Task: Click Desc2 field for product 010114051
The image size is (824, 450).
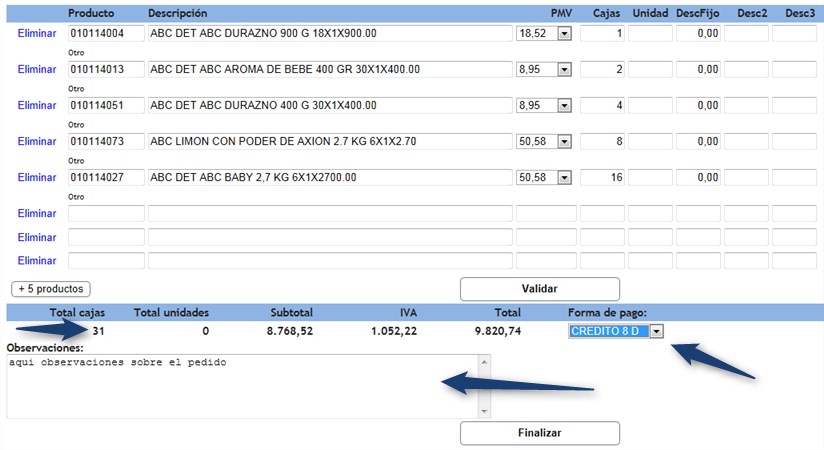Action: 747,105
